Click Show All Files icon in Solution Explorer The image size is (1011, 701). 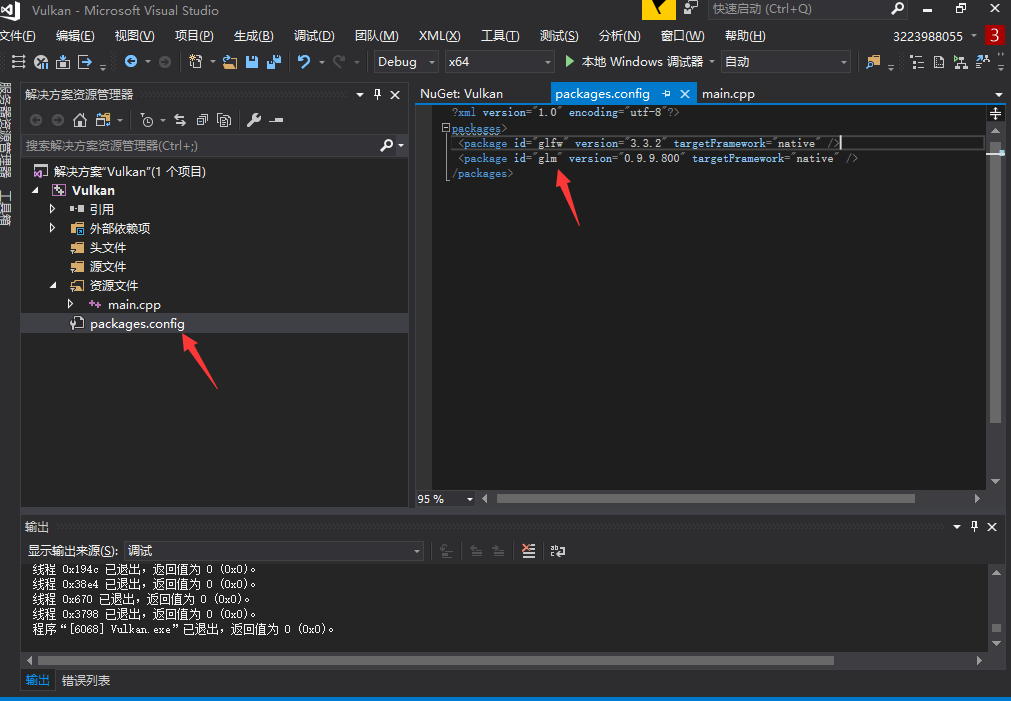pos(224,120)
